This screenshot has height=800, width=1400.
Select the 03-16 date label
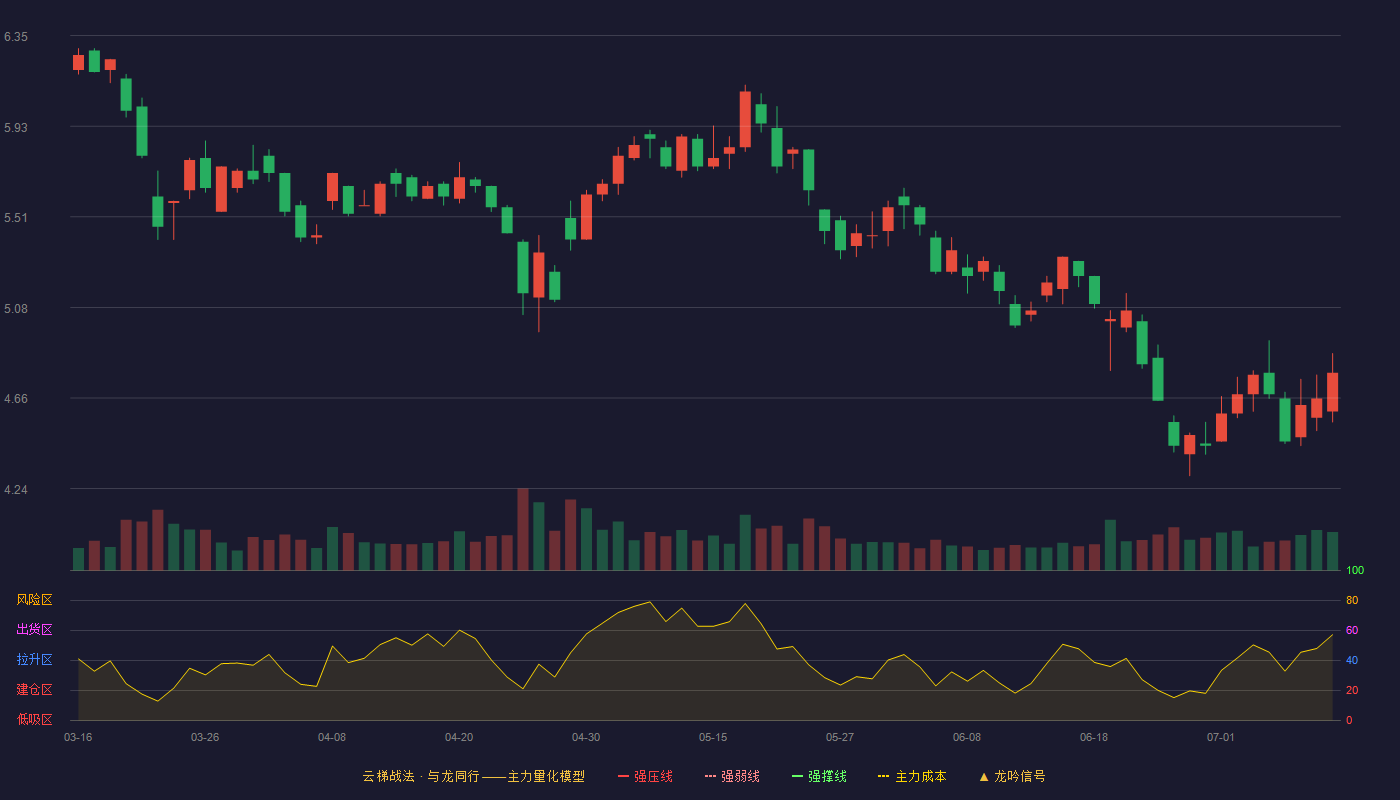point(78,737)
